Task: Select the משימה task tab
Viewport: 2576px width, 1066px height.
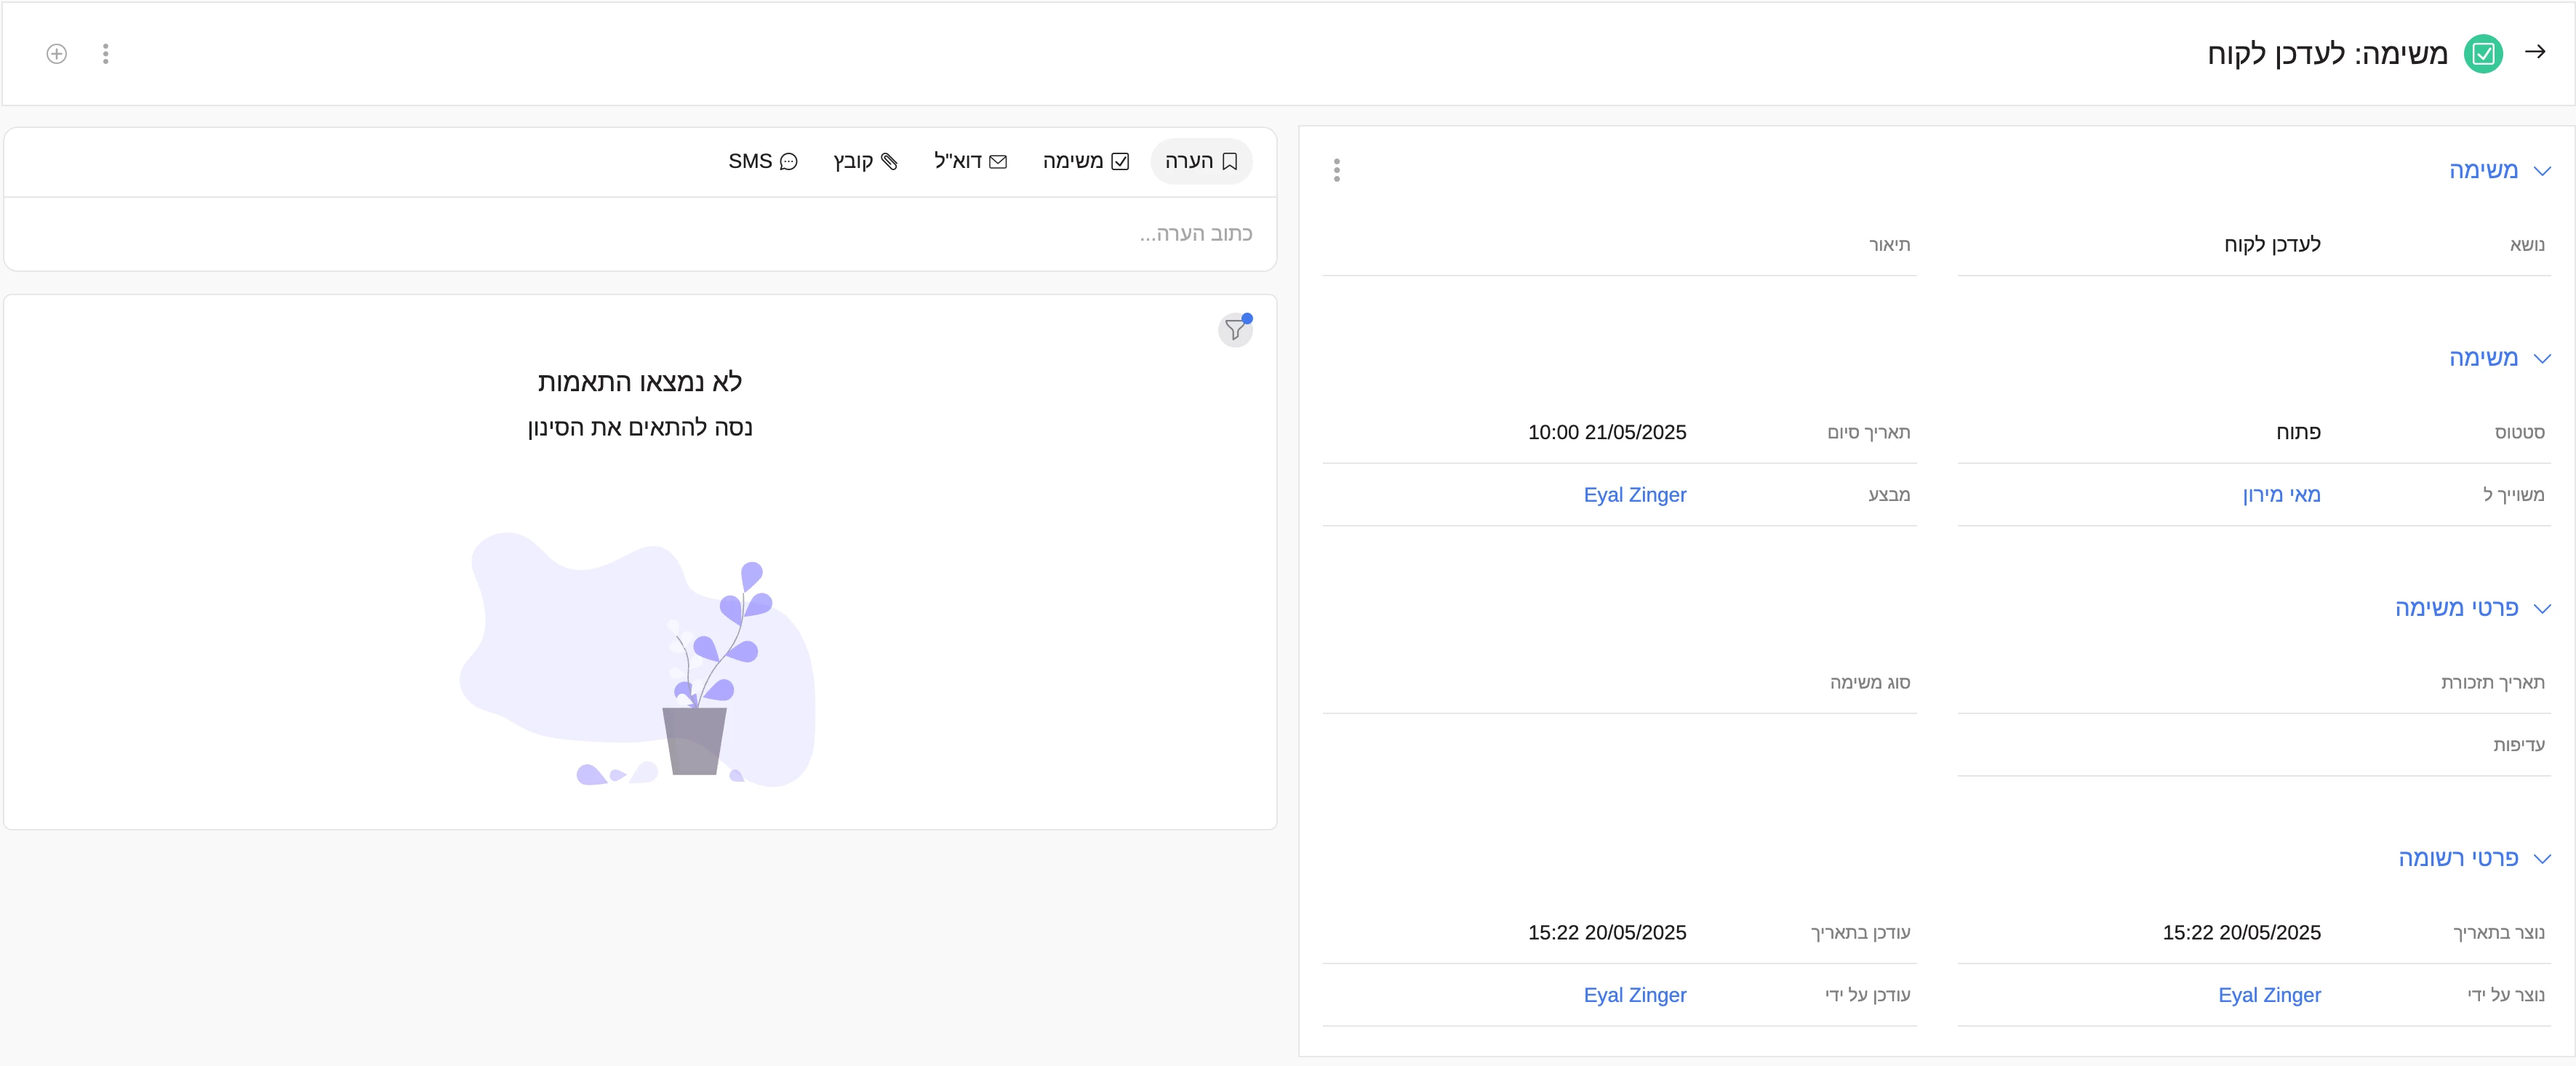Action: pos(1085,161)
